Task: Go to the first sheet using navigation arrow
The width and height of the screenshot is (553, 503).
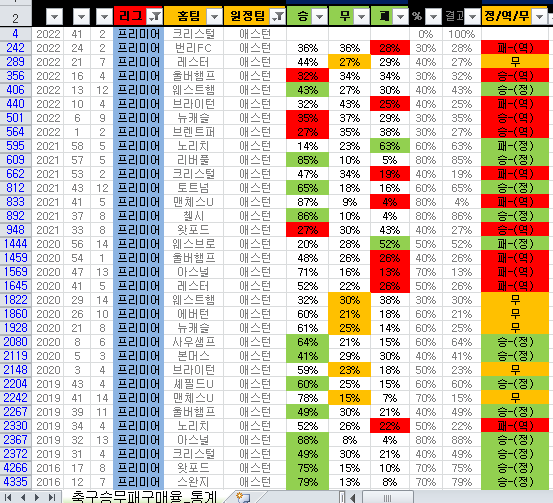Action: pos(8,498)
